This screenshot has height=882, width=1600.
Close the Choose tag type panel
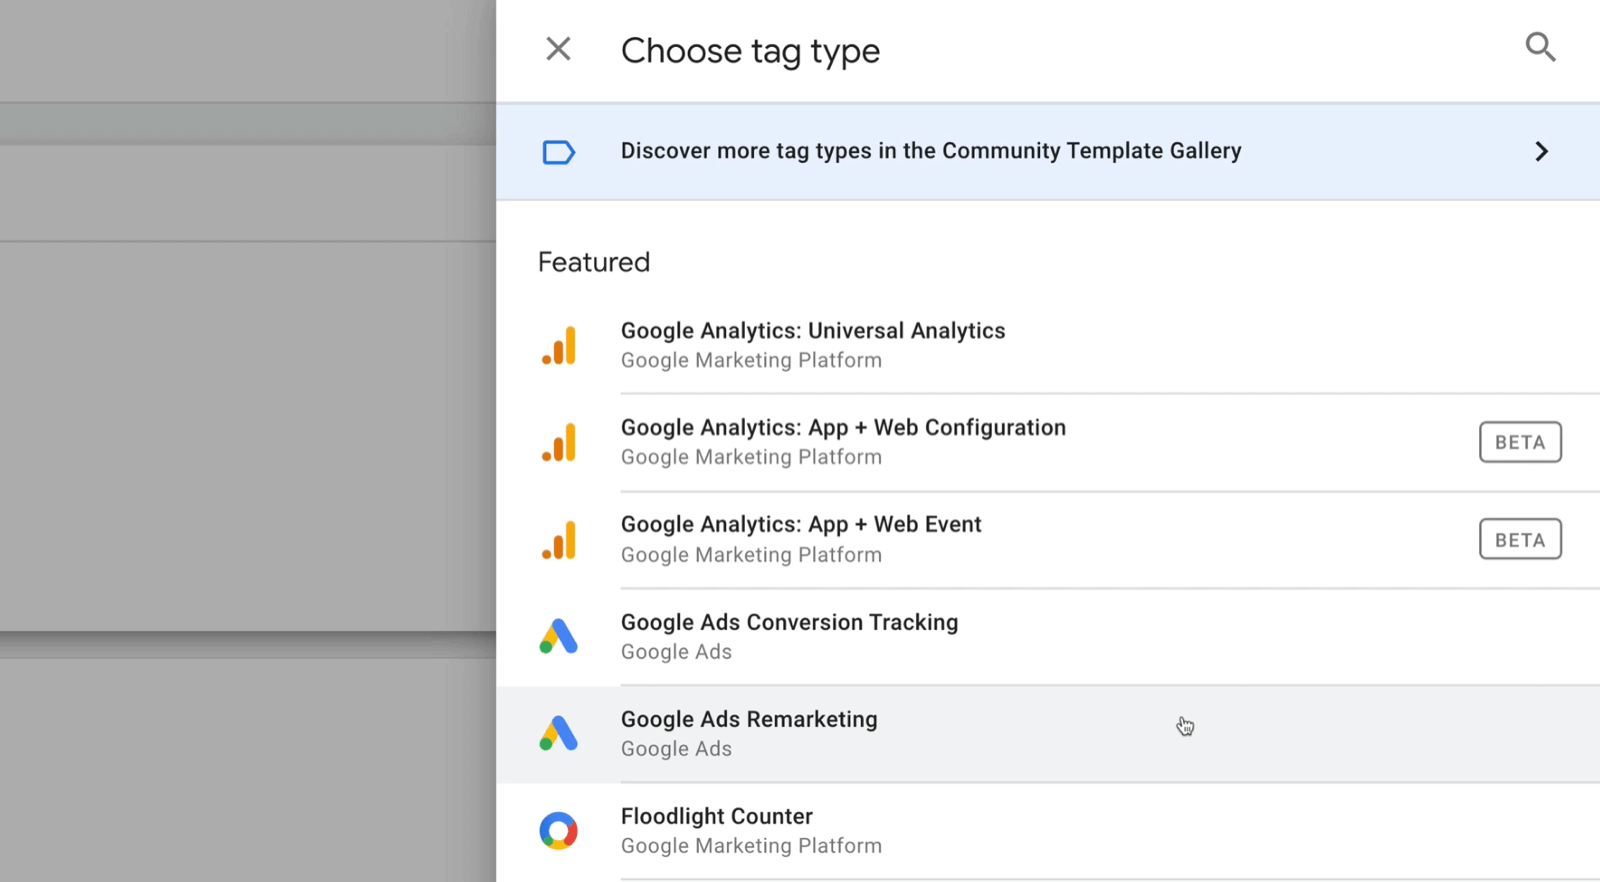[558, 49]
